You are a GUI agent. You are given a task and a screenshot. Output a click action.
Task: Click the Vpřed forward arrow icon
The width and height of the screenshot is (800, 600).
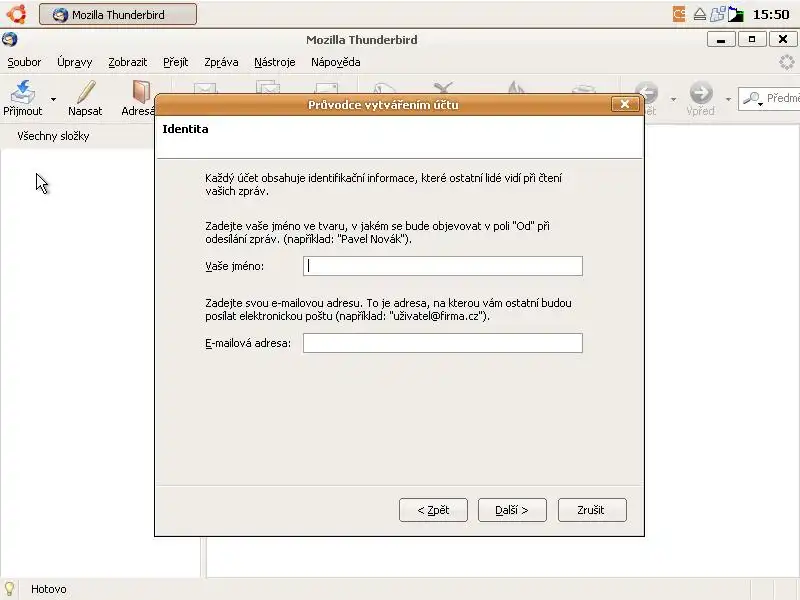(701, 93)
